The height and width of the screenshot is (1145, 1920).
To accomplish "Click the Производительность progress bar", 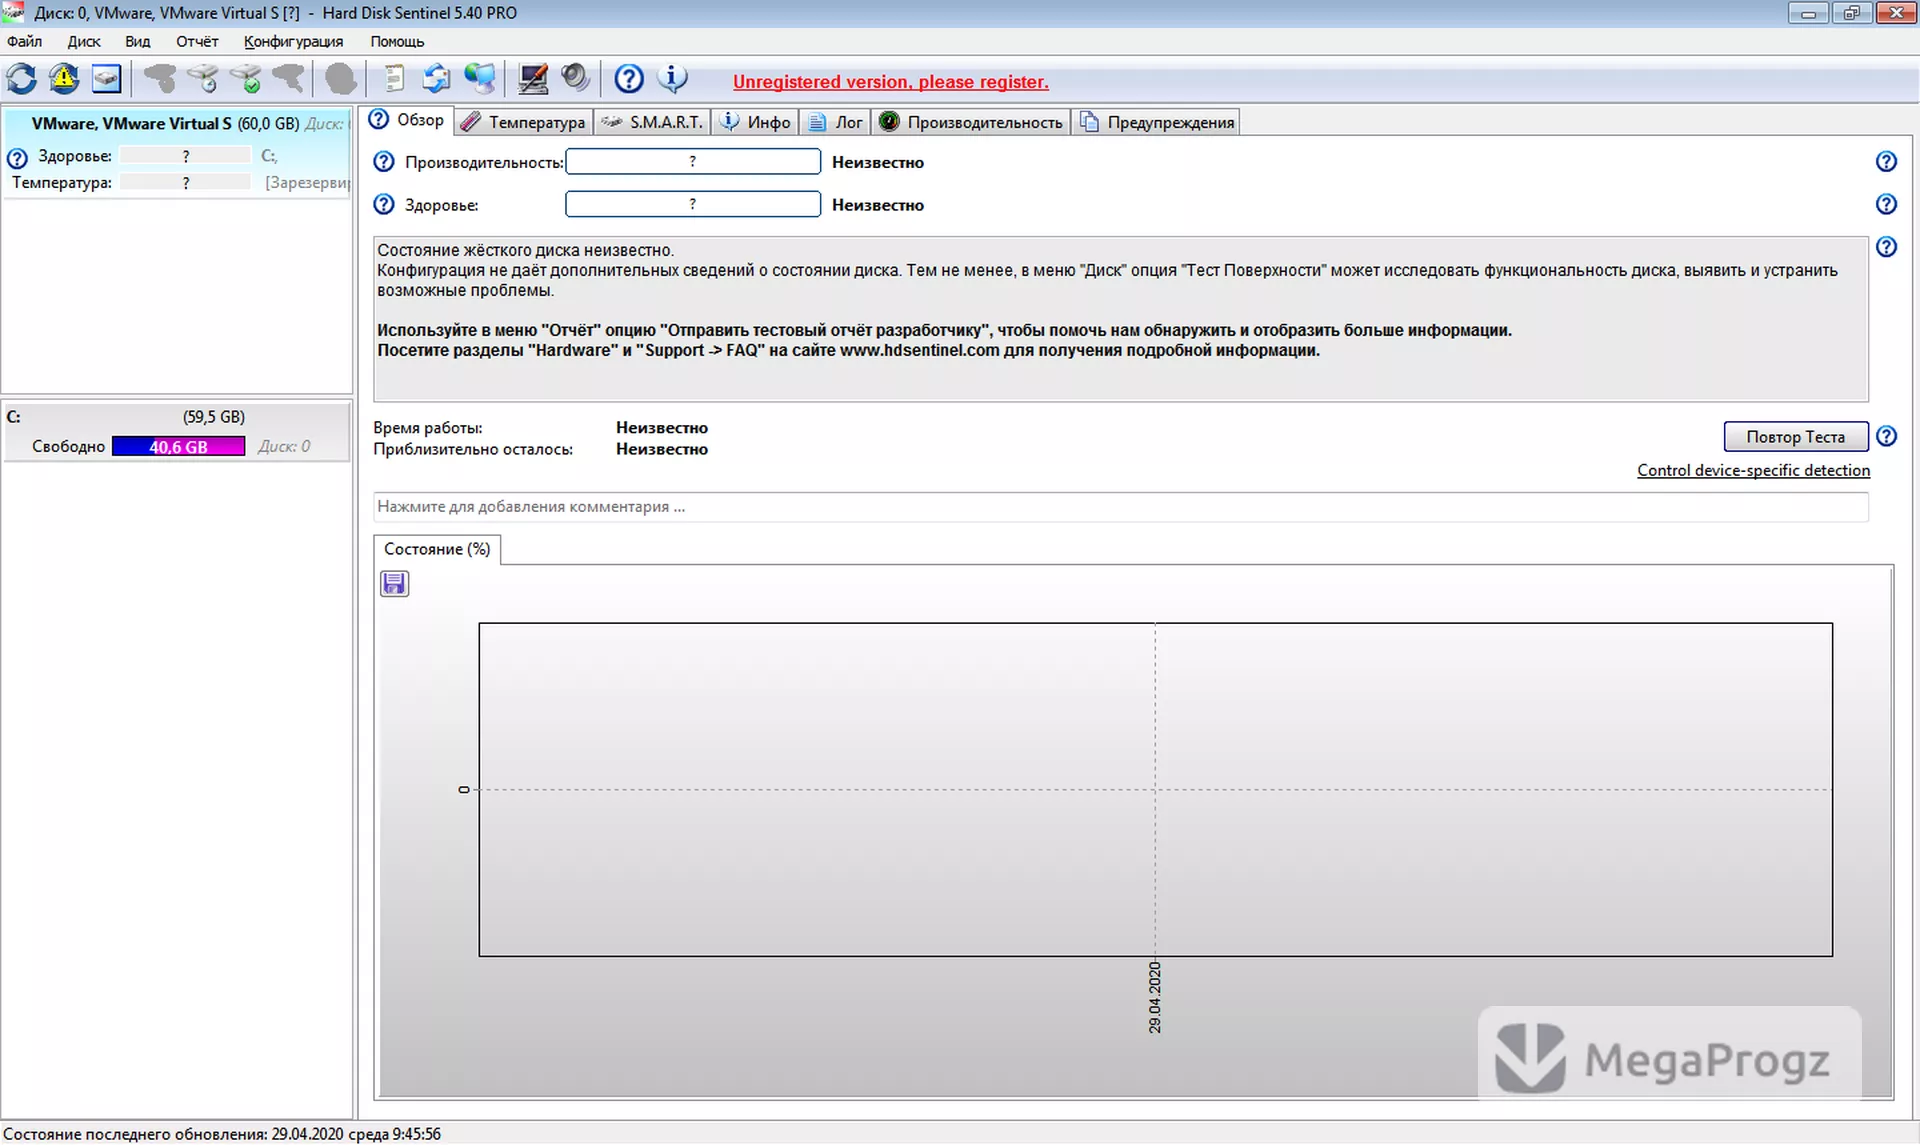I will (x=693, y=162).
